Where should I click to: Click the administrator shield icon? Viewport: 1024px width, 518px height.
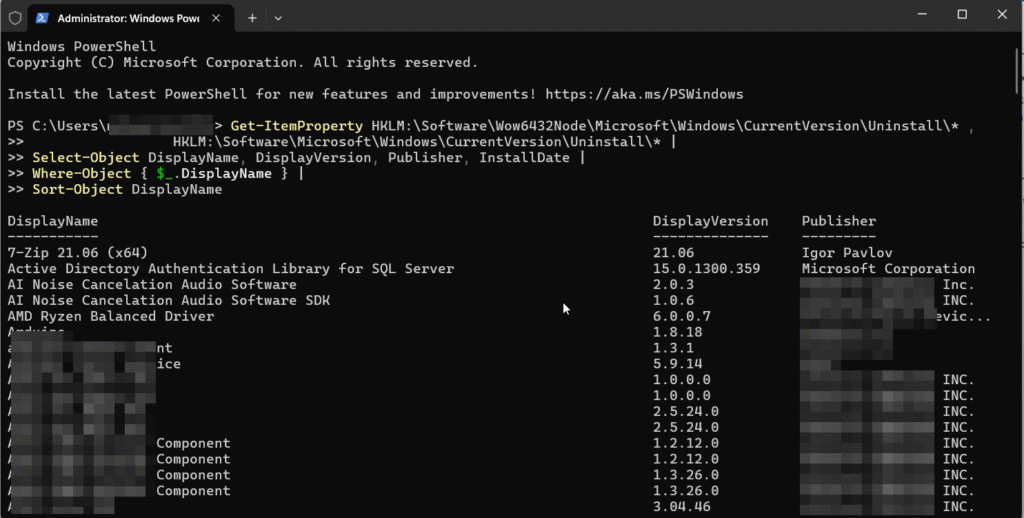(14, 18)
